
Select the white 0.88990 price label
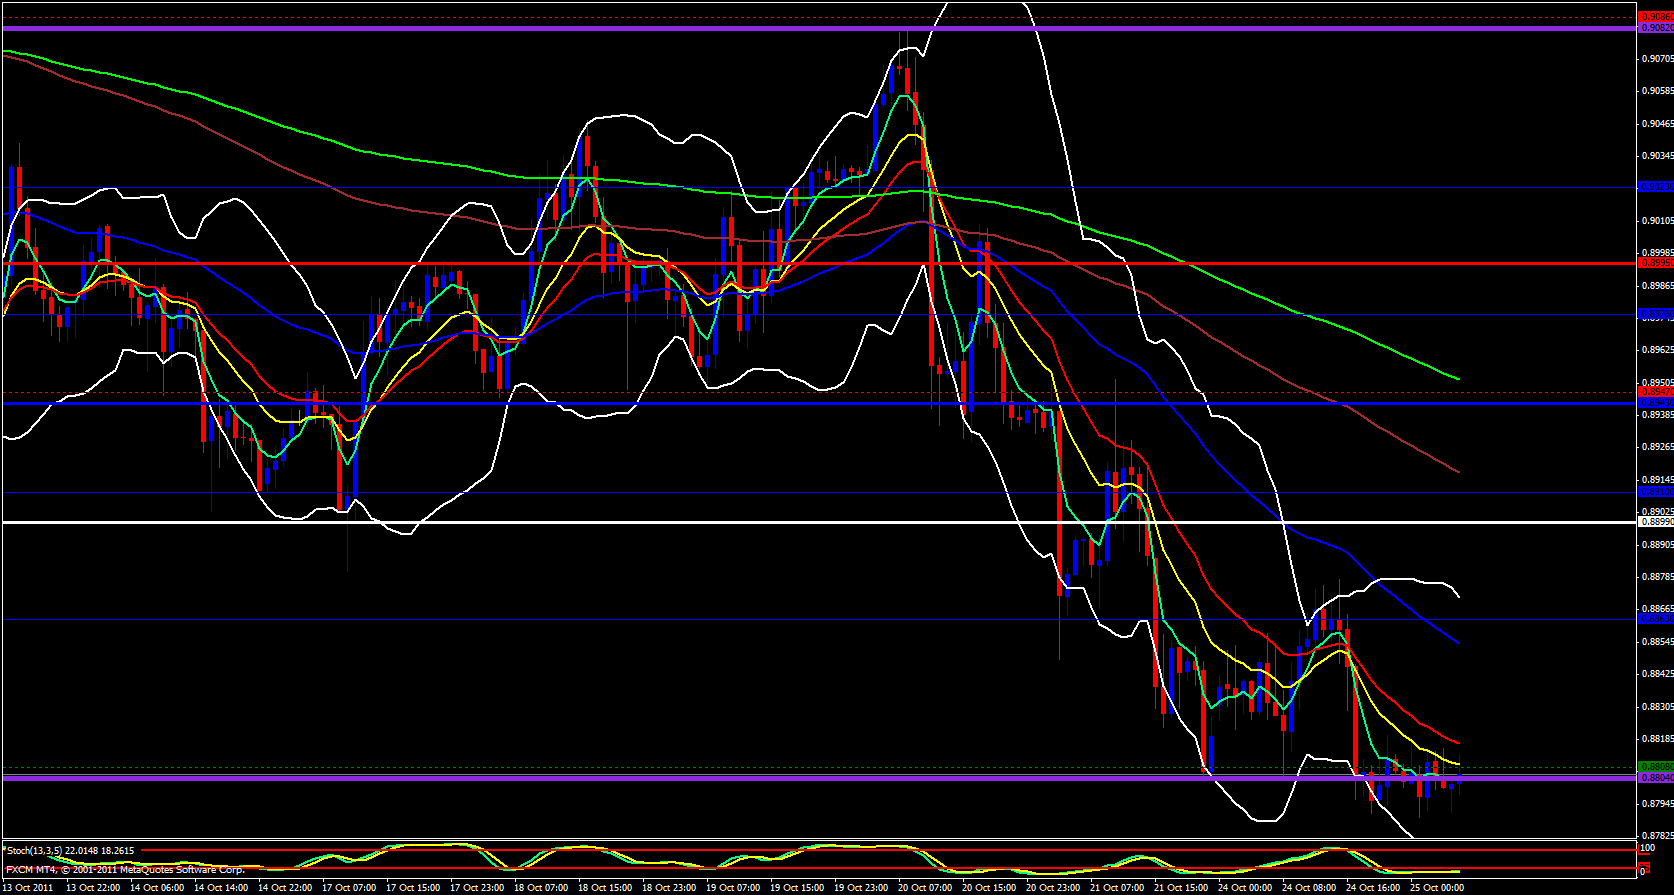[1655, 522]
